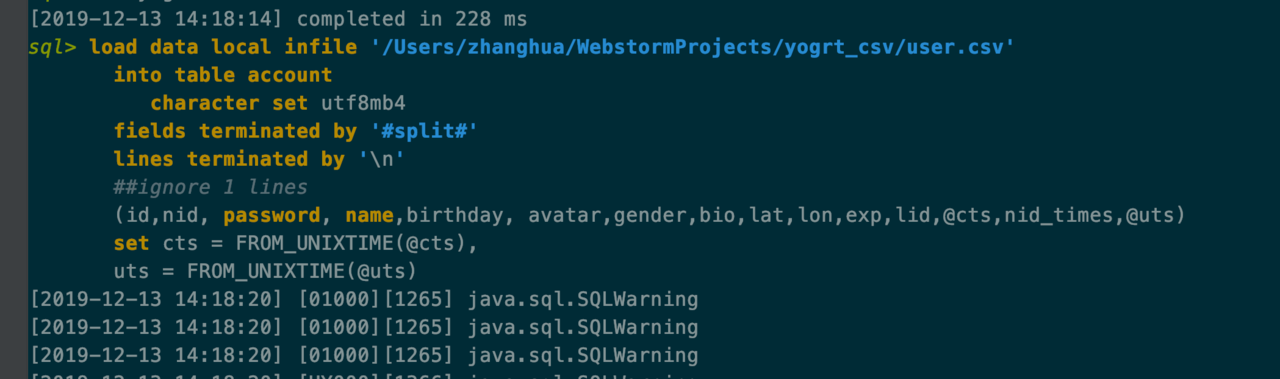Click the 'into table account' line
Screen dimensions: 1280x379
223,74
